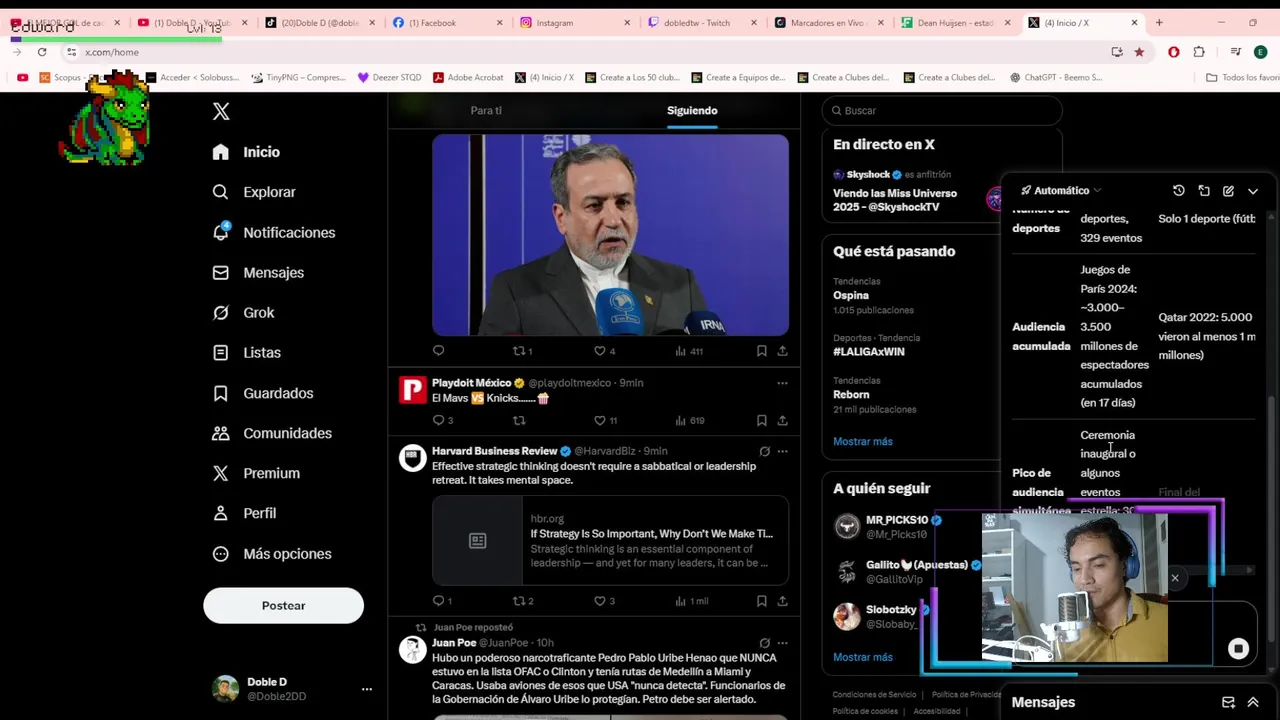The width and height of the screenshot is (1280, 720).
Task: Expand the Mensajes drawer with double chevron
Action: [1253, 702]
